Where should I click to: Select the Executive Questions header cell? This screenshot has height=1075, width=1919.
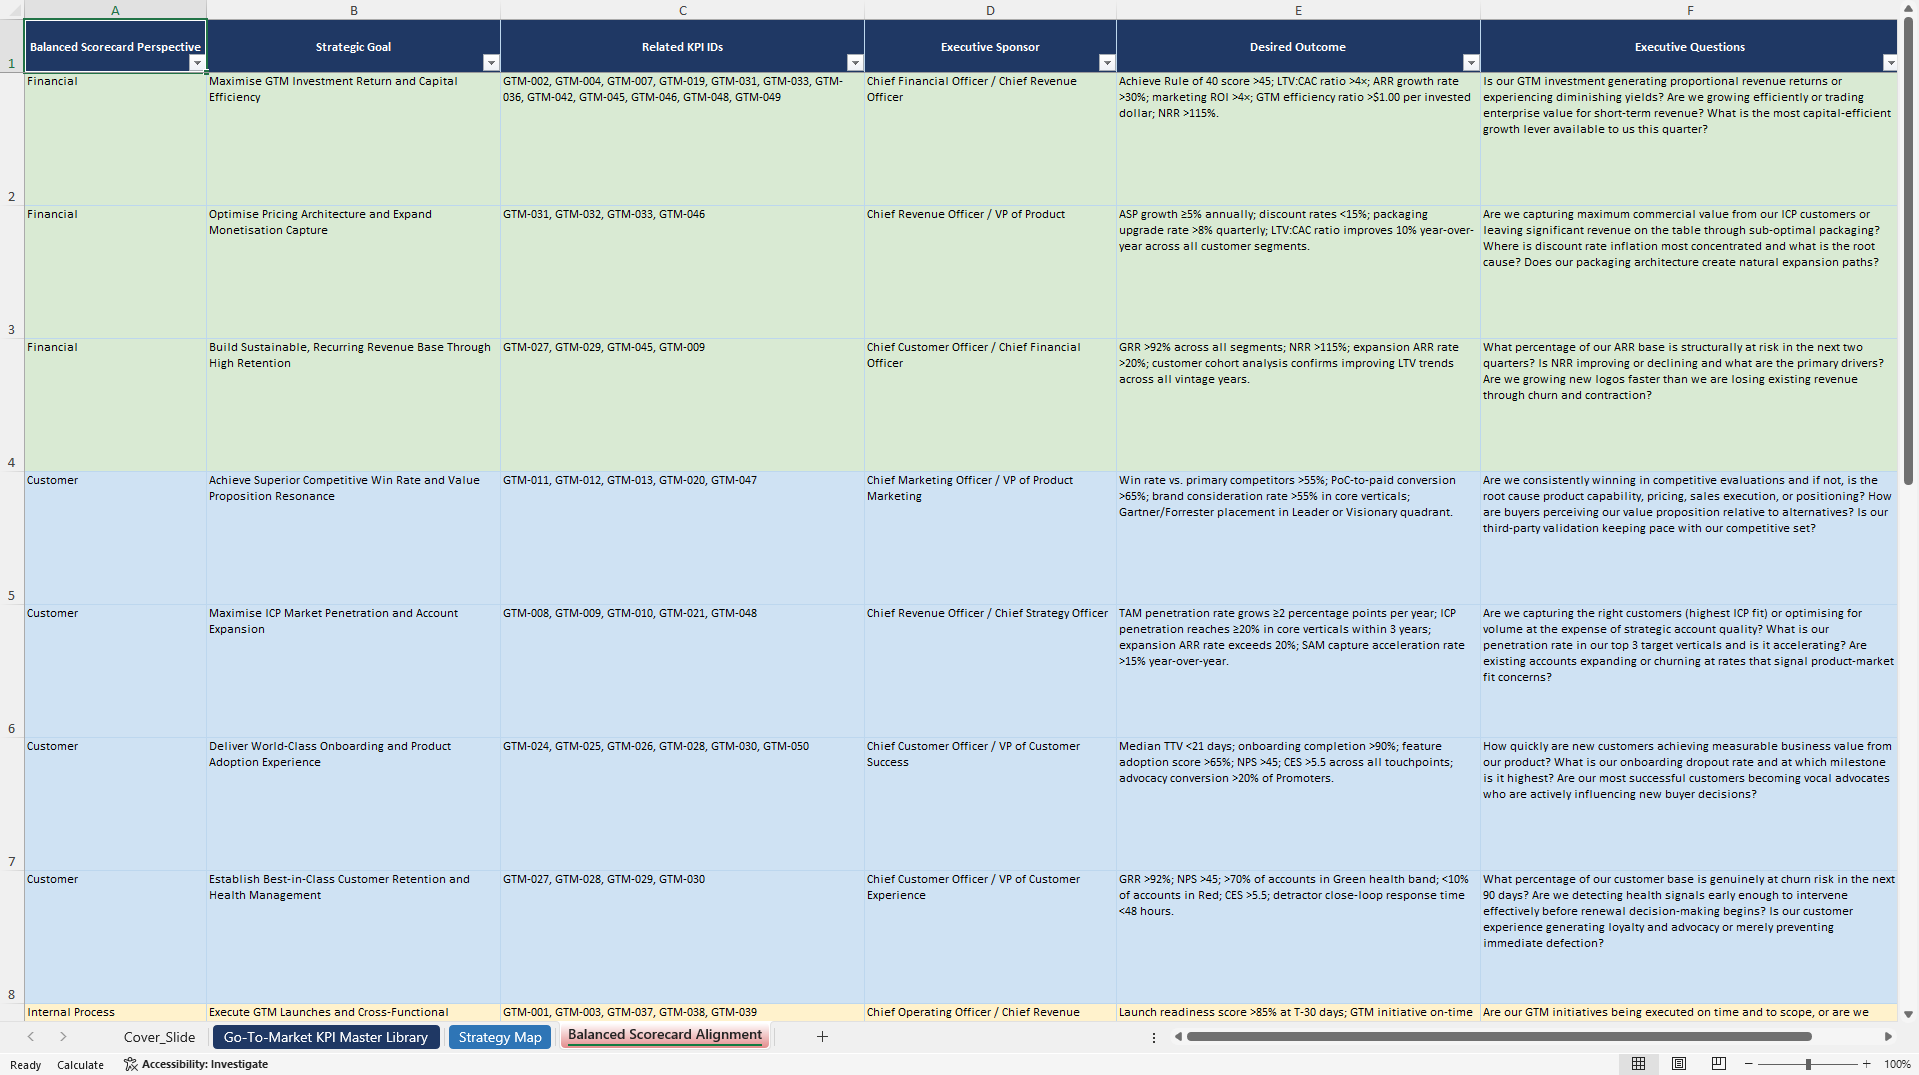point(1689,46)
